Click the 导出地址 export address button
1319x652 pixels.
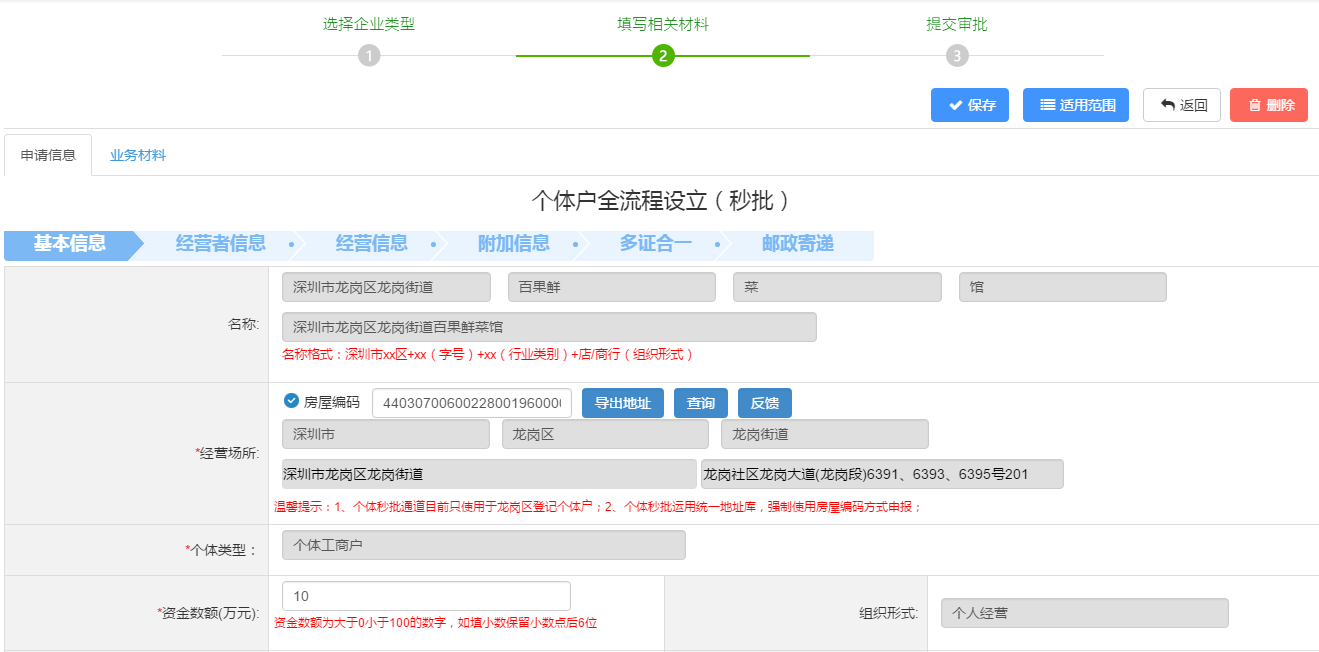(x=622, y=403)
